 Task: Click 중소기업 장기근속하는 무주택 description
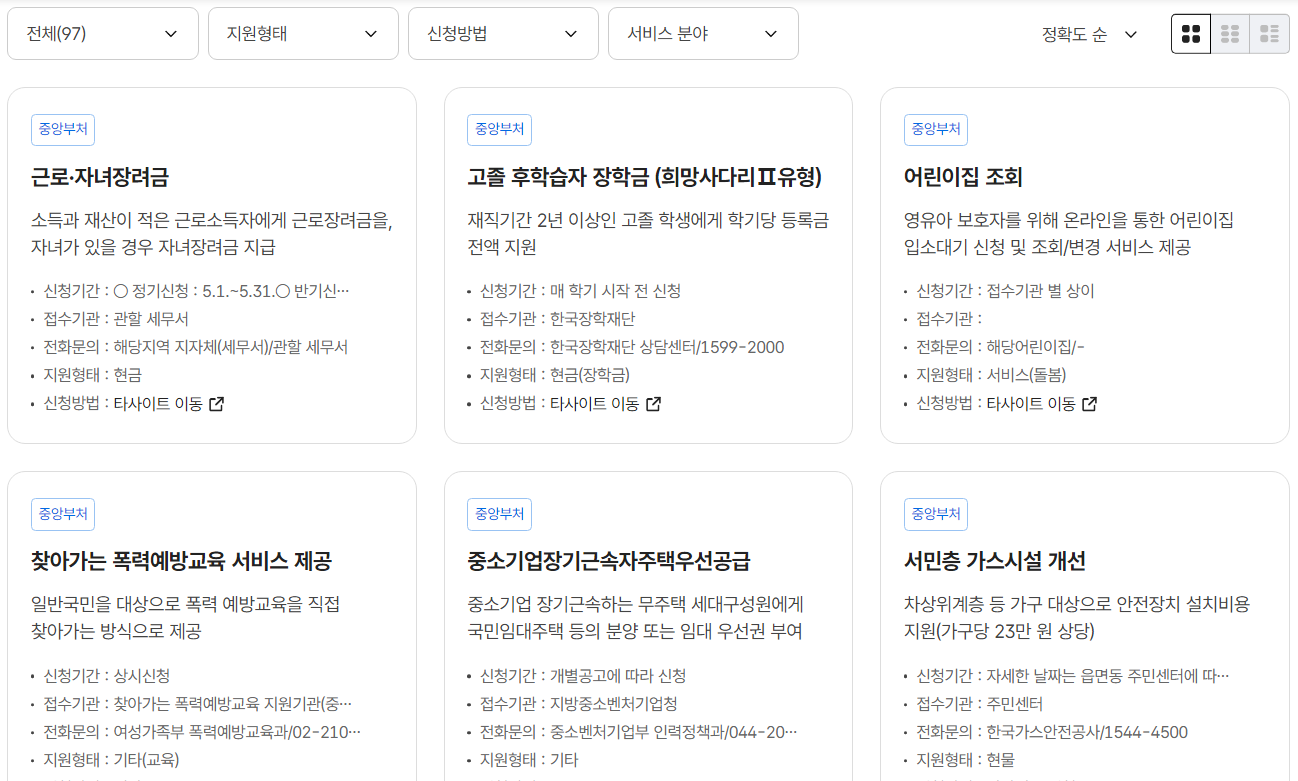pos(635,618)
